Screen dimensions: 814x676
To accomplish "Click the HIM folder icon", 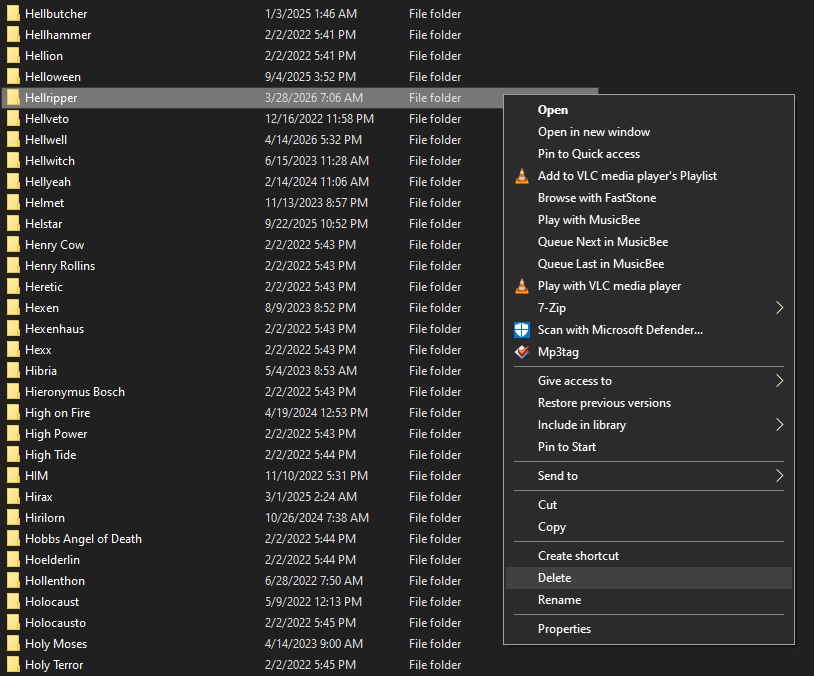I will point(13,476).
